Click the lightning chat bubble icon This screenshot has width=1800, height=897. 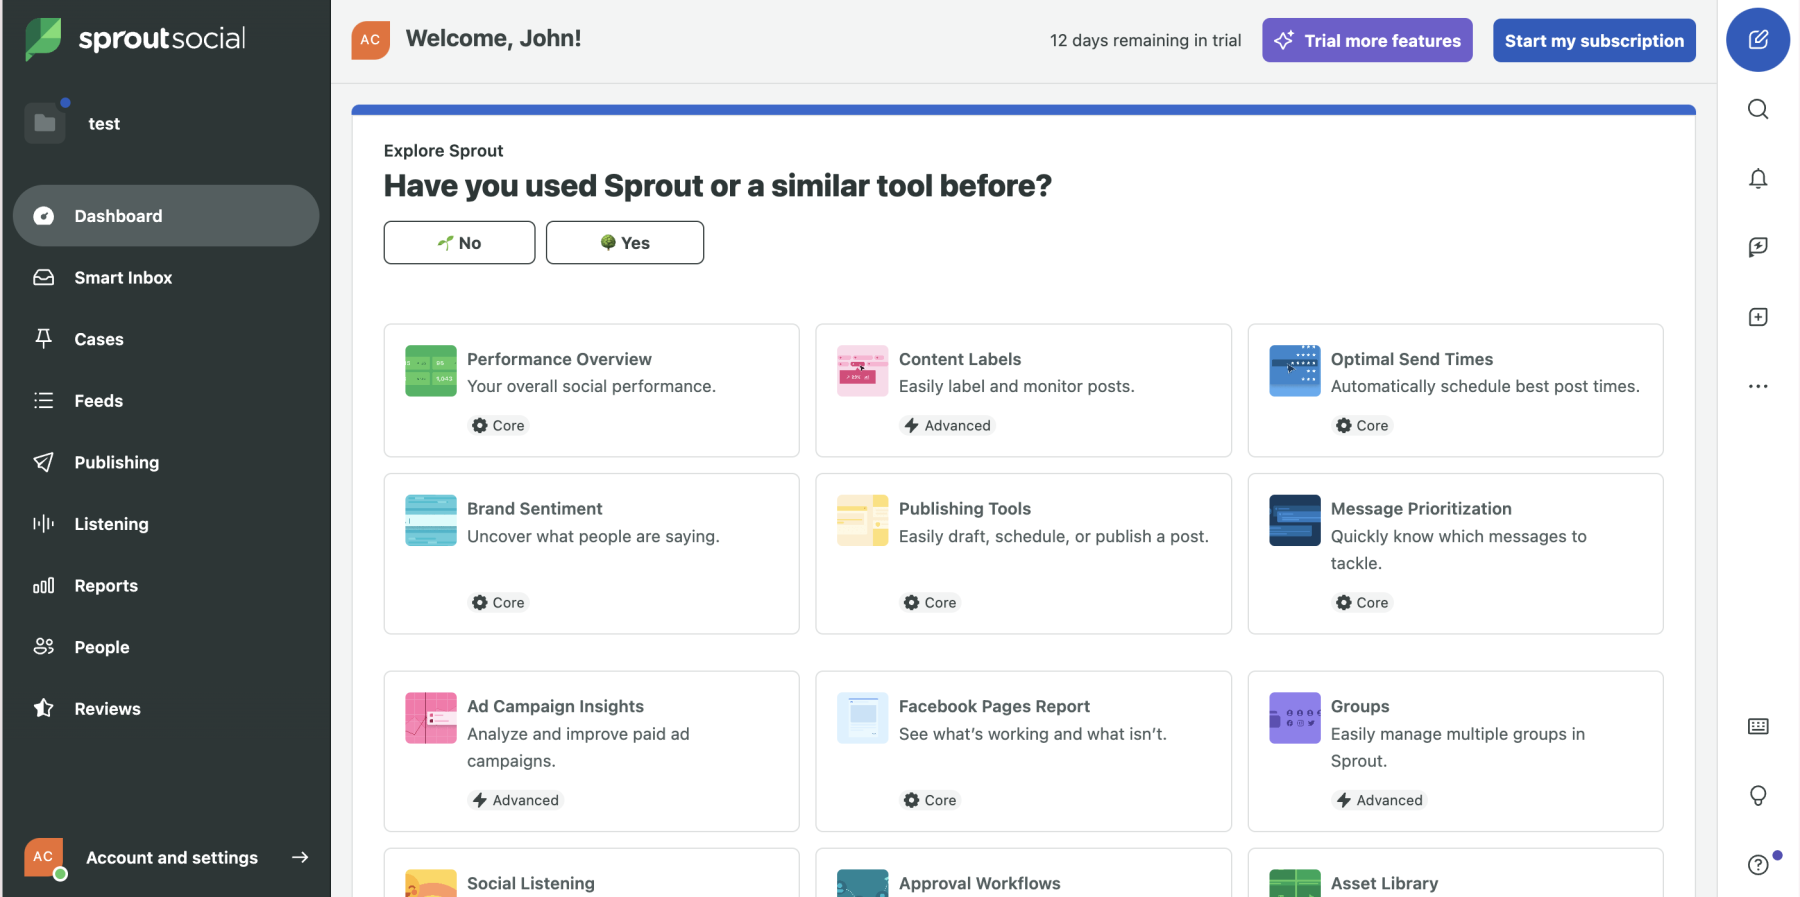point(1758,247)
